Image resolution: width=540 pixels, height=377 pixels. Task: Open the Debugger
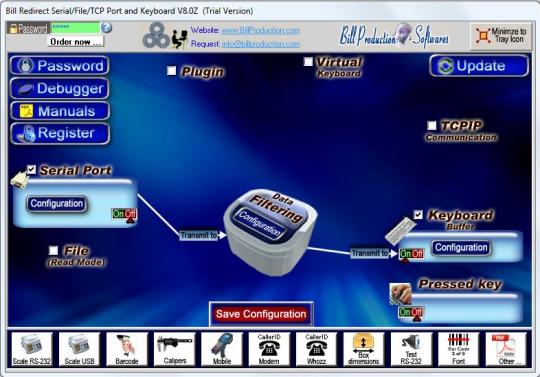click(60, 88)
